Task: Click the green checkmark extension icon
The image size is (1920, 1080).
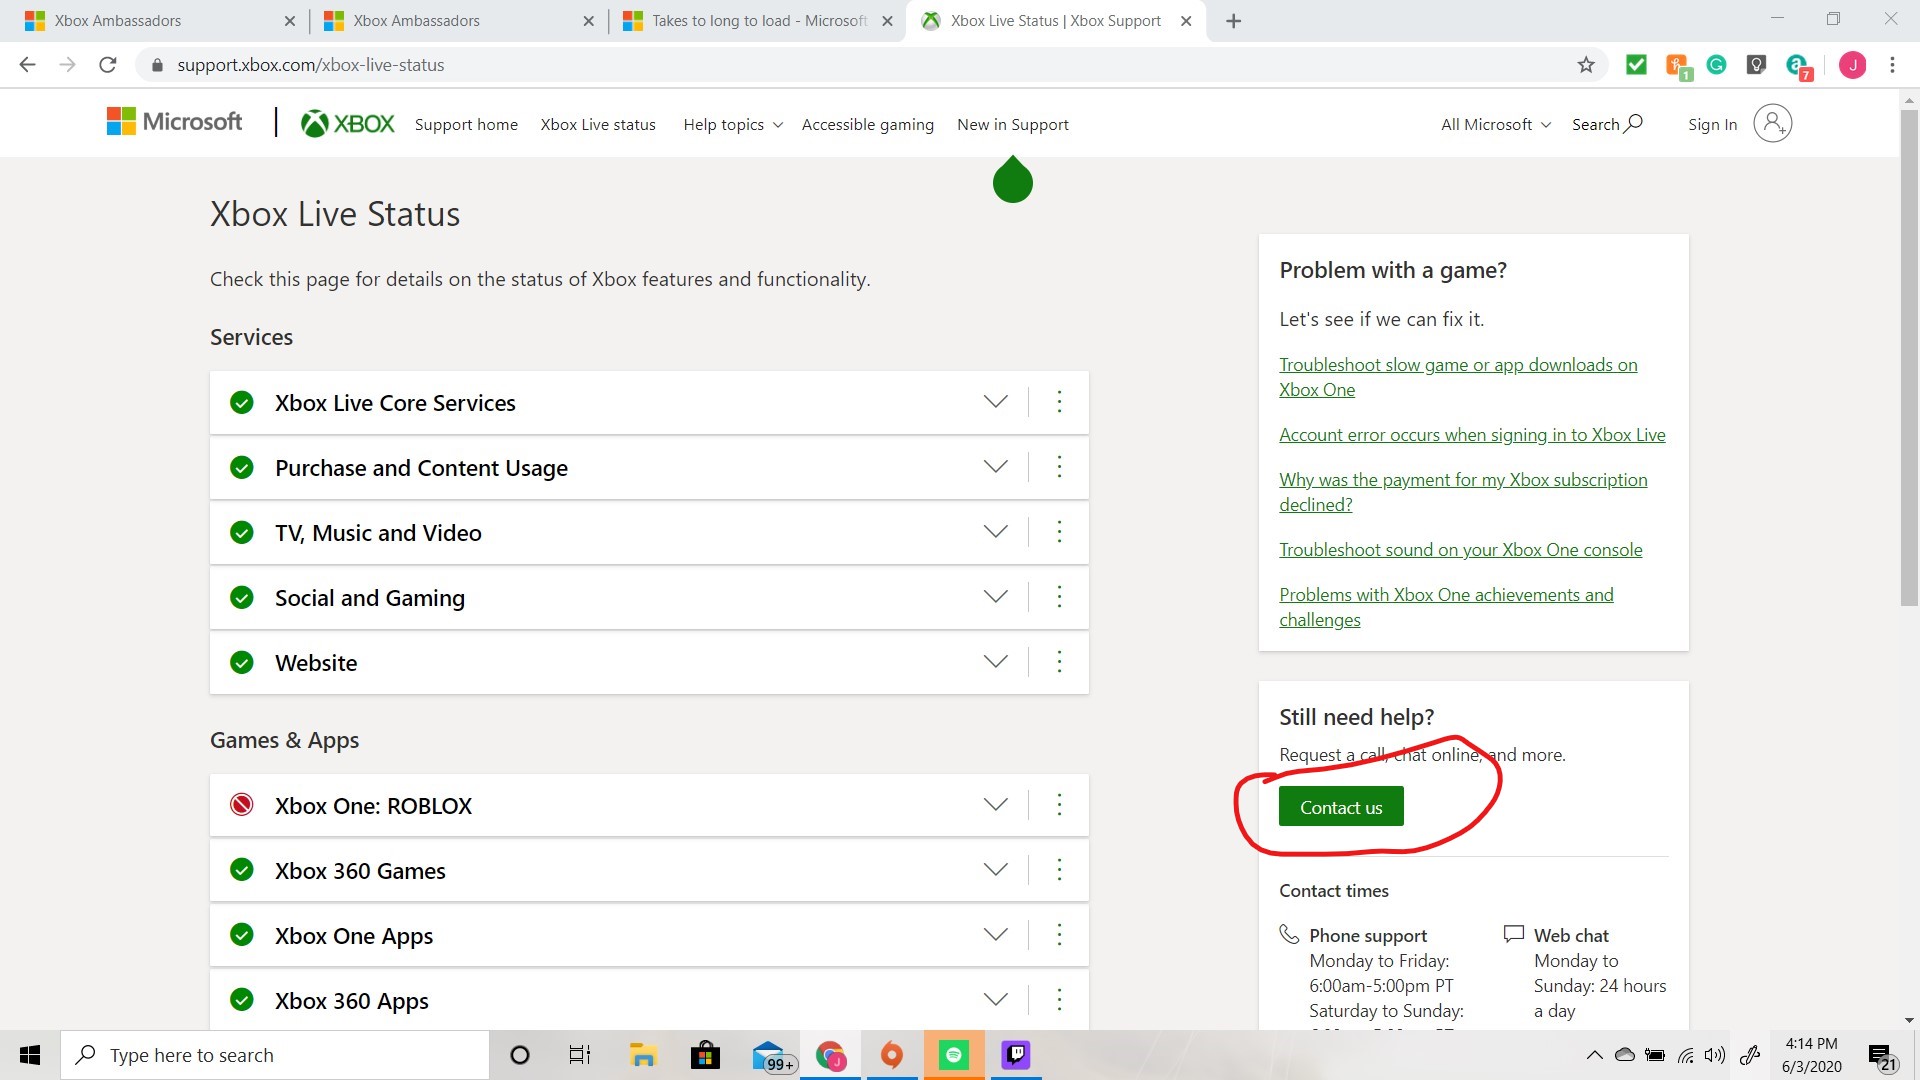Action: pyautogui.click(x=1636, y=65)
